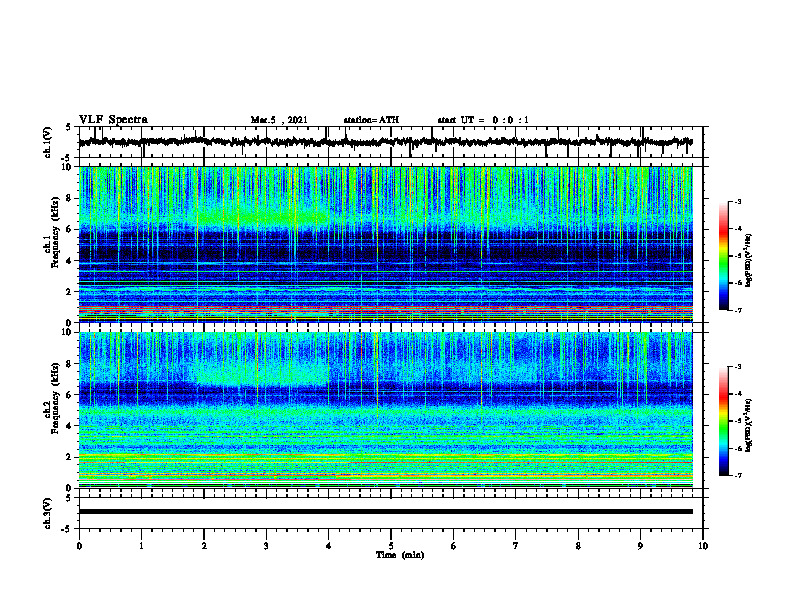Click tick label "0" on the Time axis
Viewport: 792px width, 612px height.
click(x=79, y=546)
